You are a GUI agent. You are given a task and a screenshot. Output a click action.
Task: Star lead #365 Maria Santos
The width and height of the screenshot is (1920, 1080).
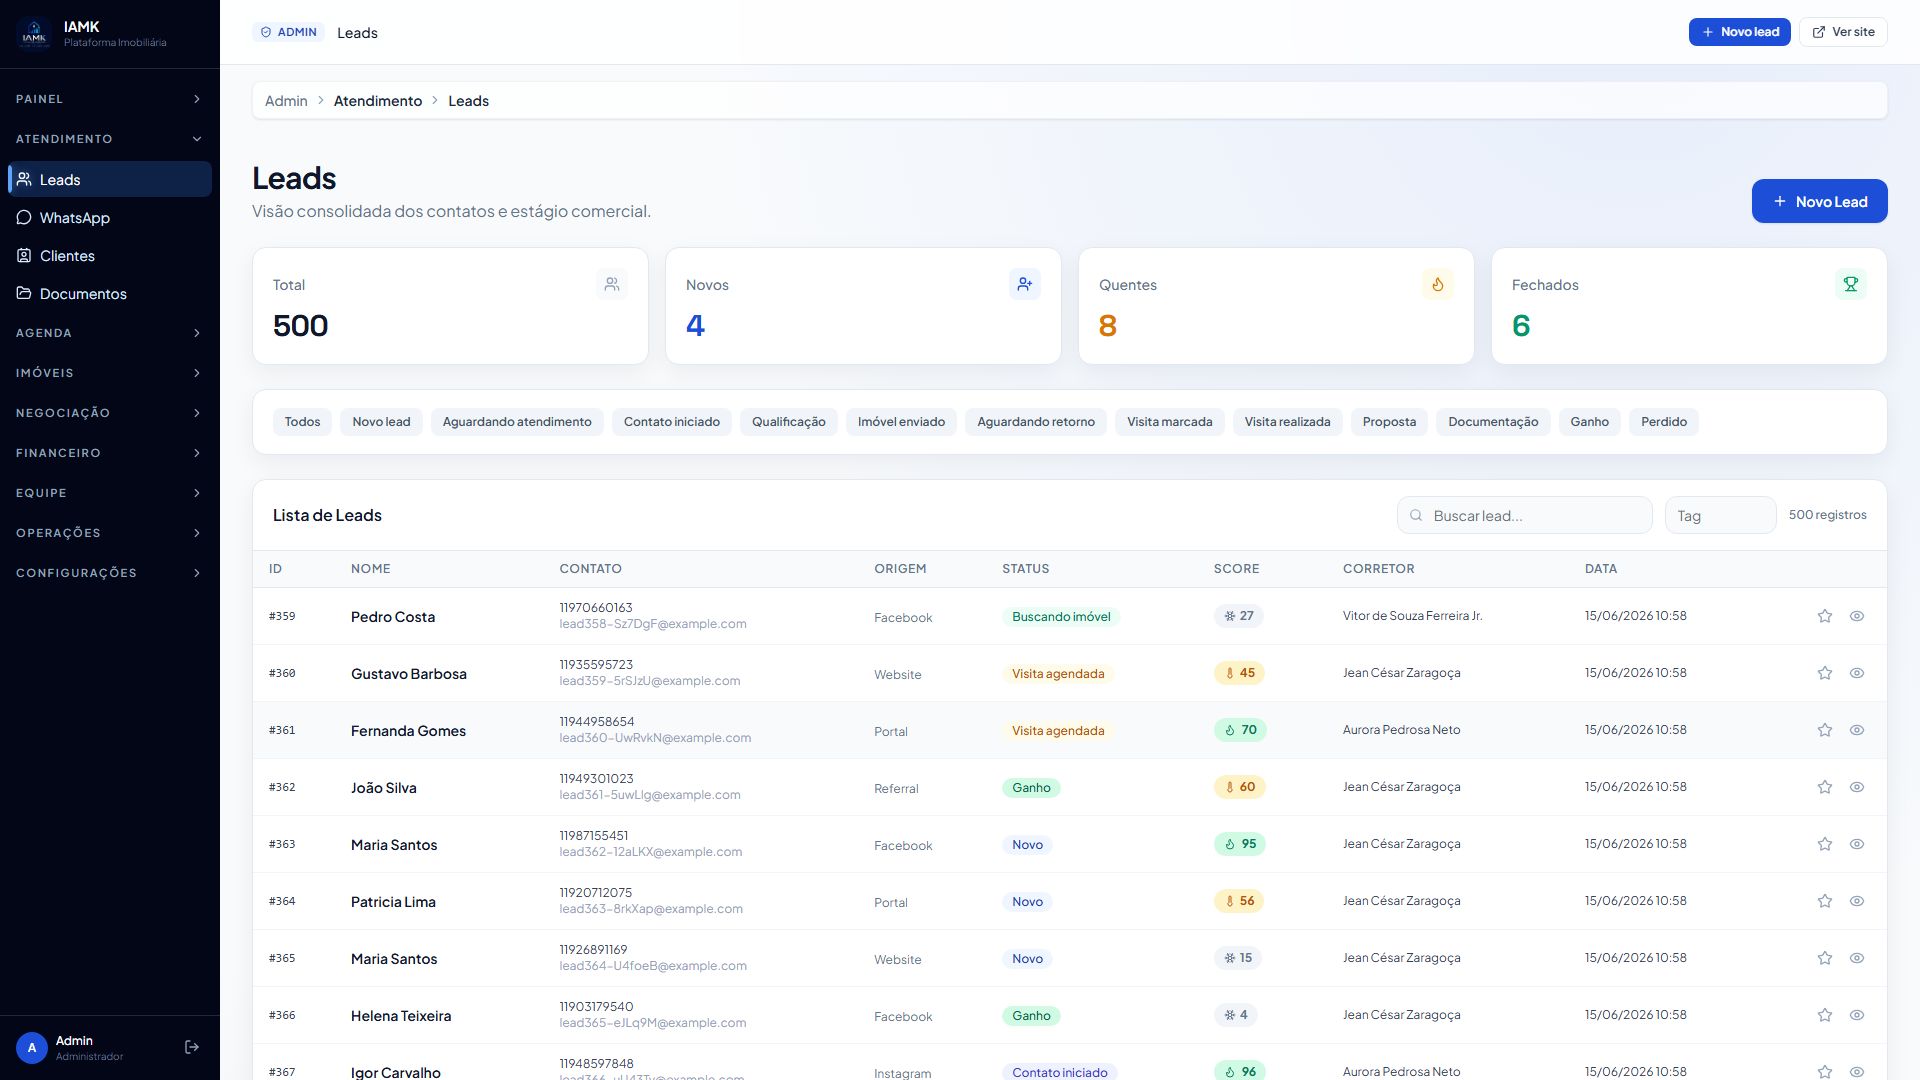click(1825, 958)
